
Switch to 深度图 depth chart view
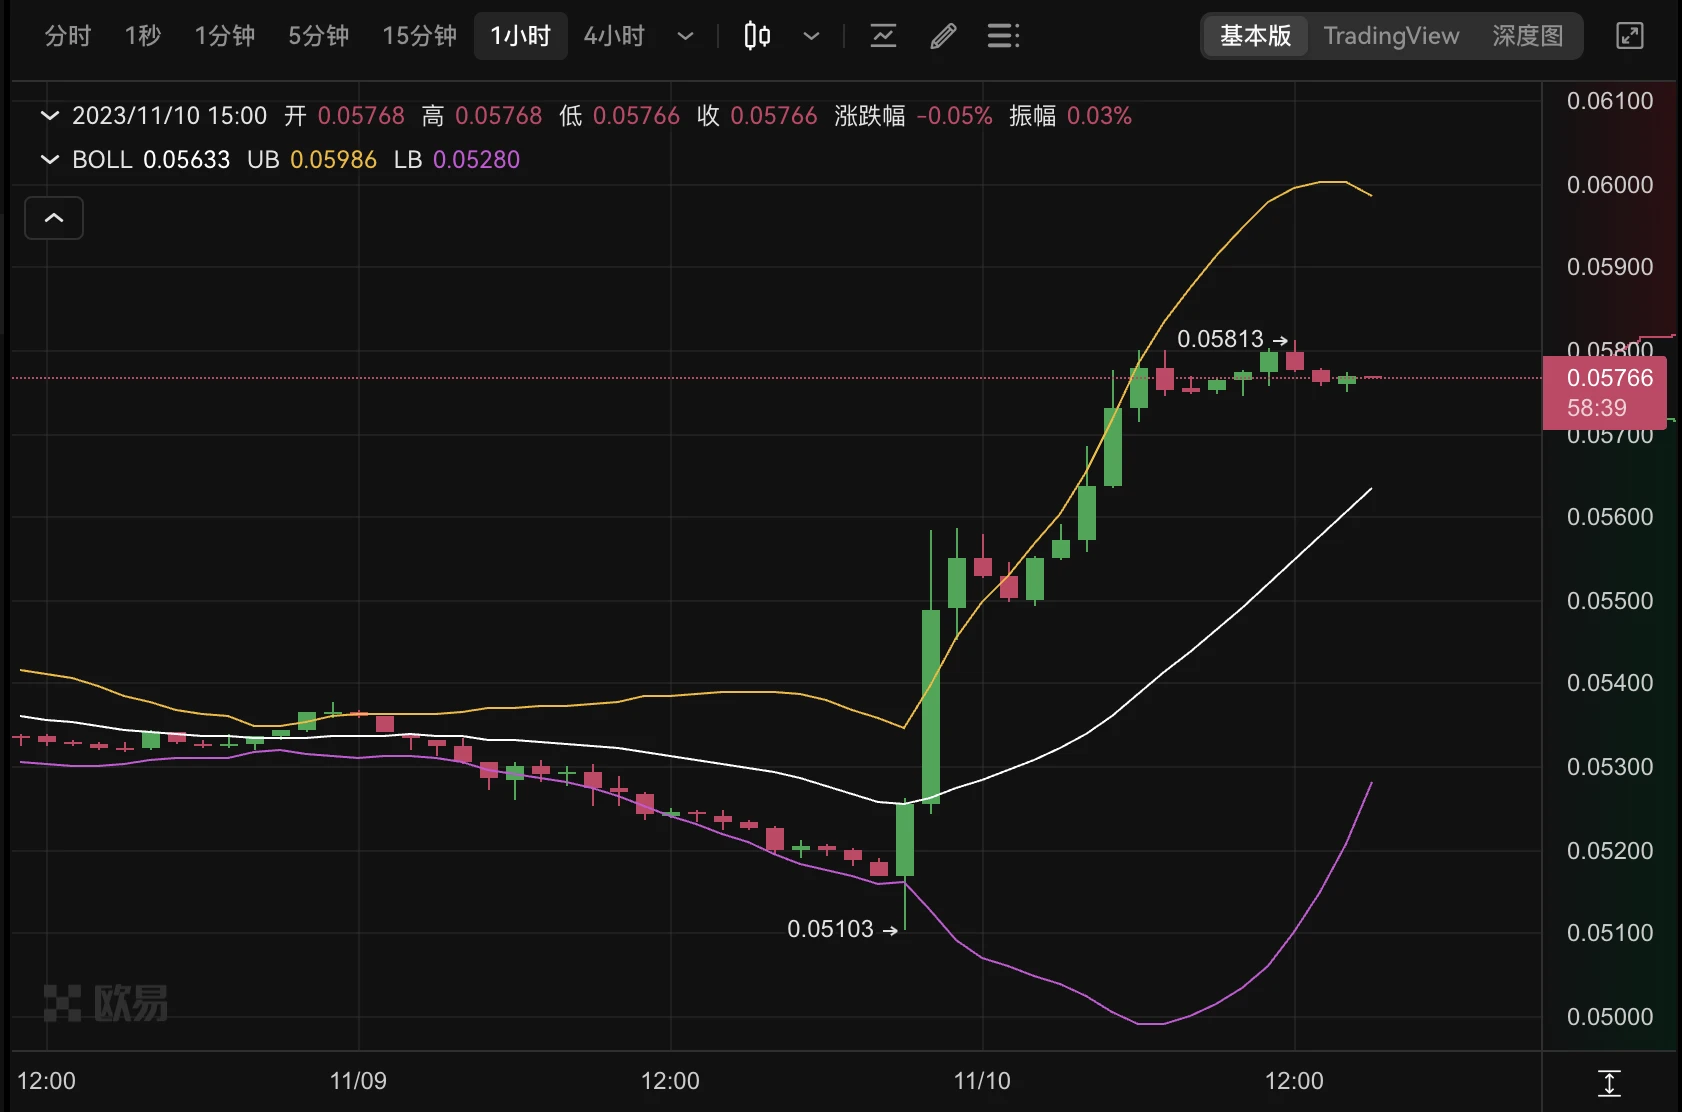pos(1527,36)
